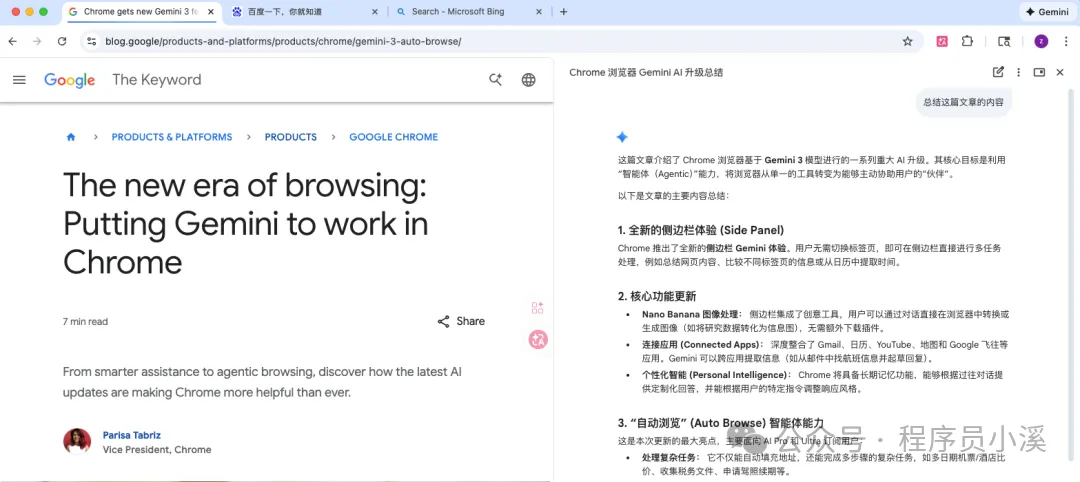Screen dimensions: 1080x482
Task: Click the Chrome 浏览器 Gemini AI 升级总结 title
Action: 646,72
